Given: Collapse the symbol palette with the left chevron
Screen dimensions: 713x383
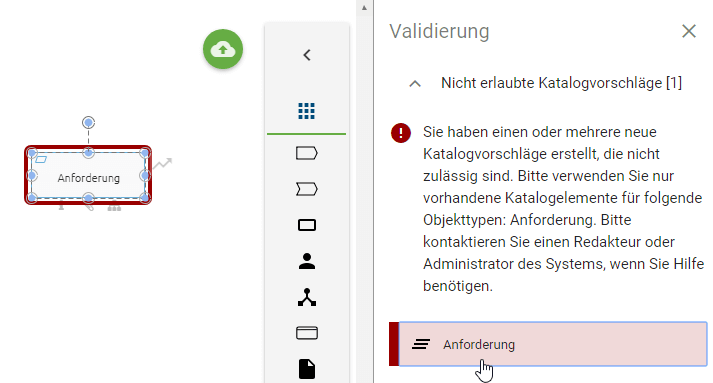Looking at the screenshot, I should coord(307,55).
